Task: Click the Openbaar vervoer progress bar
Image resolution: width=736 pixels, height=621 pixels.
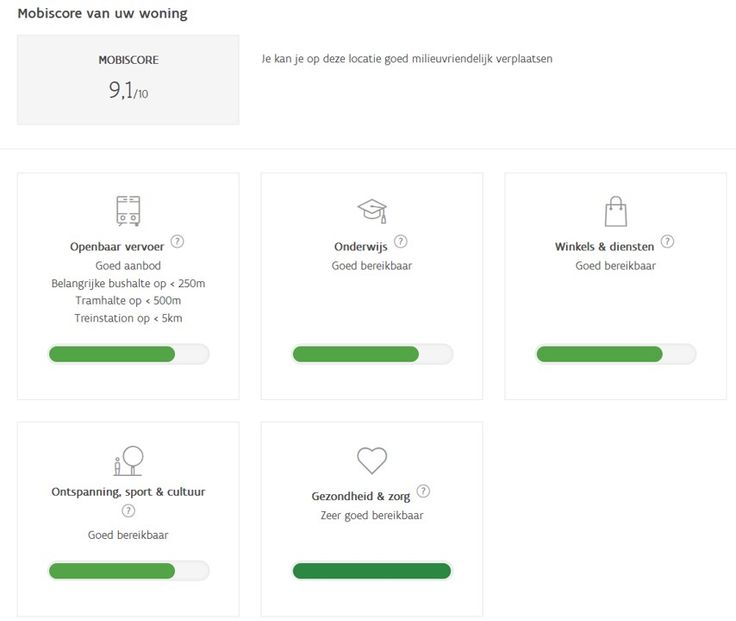Action: (128, 354)
